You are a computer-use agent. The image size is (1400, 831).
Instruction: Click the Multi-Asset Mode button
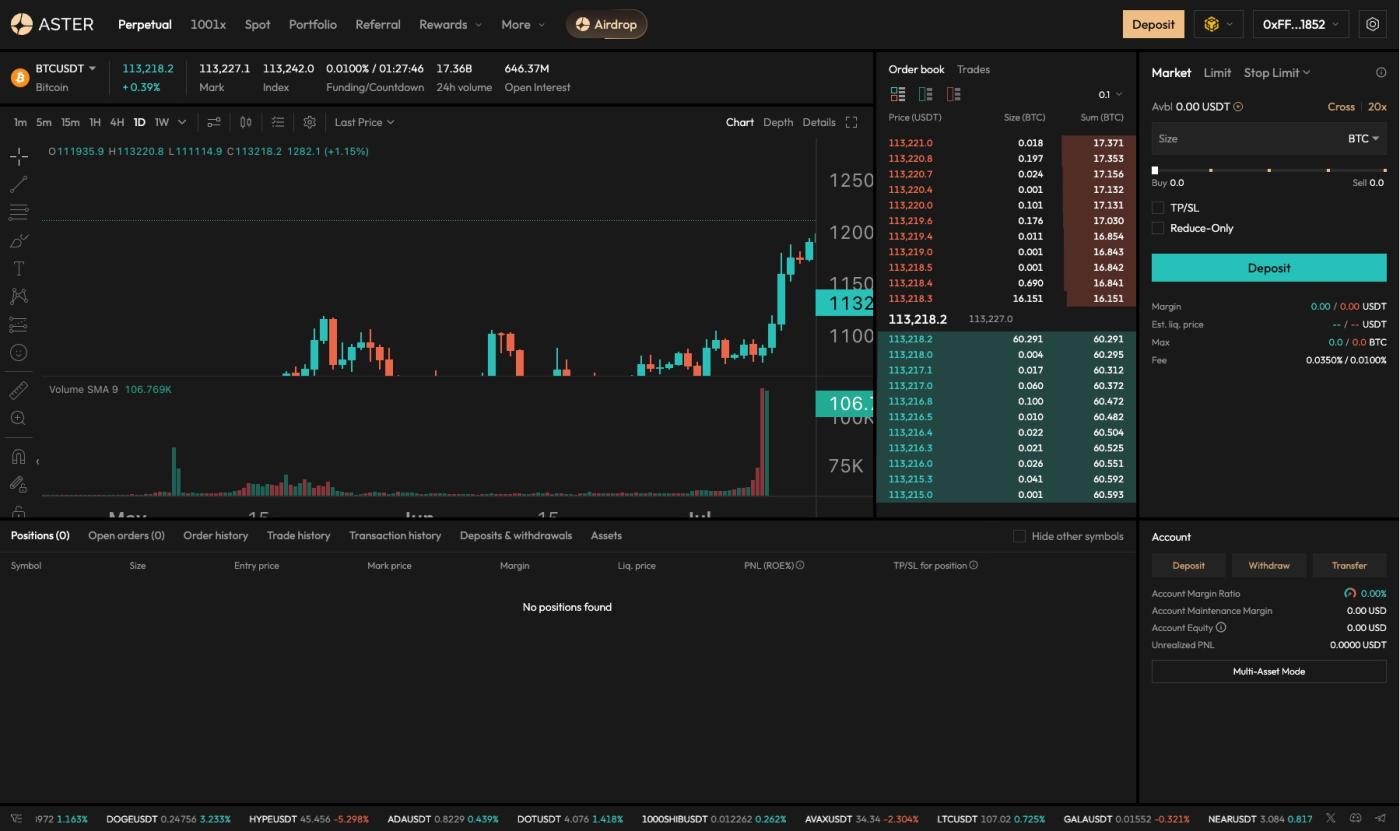click(x=1268, y=672)
